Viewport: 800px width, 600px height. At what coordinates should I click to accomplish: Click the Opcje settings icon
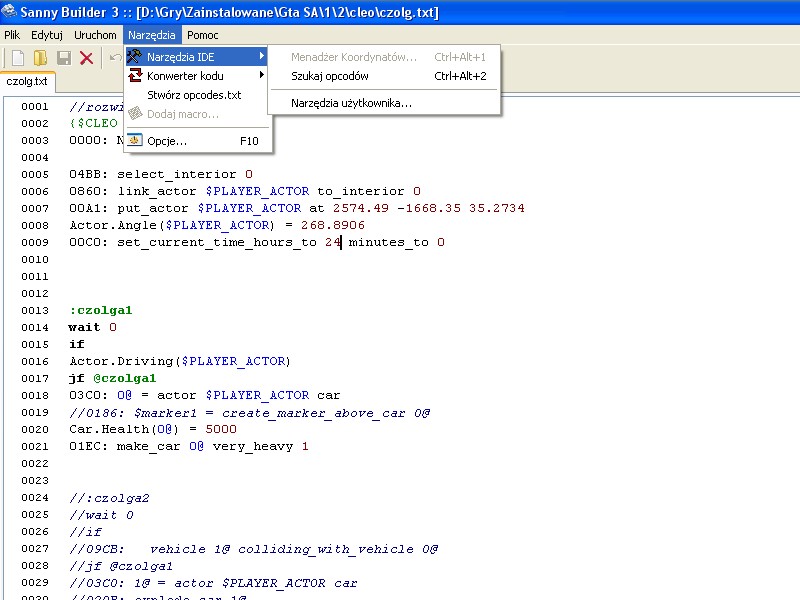(134, 141)
